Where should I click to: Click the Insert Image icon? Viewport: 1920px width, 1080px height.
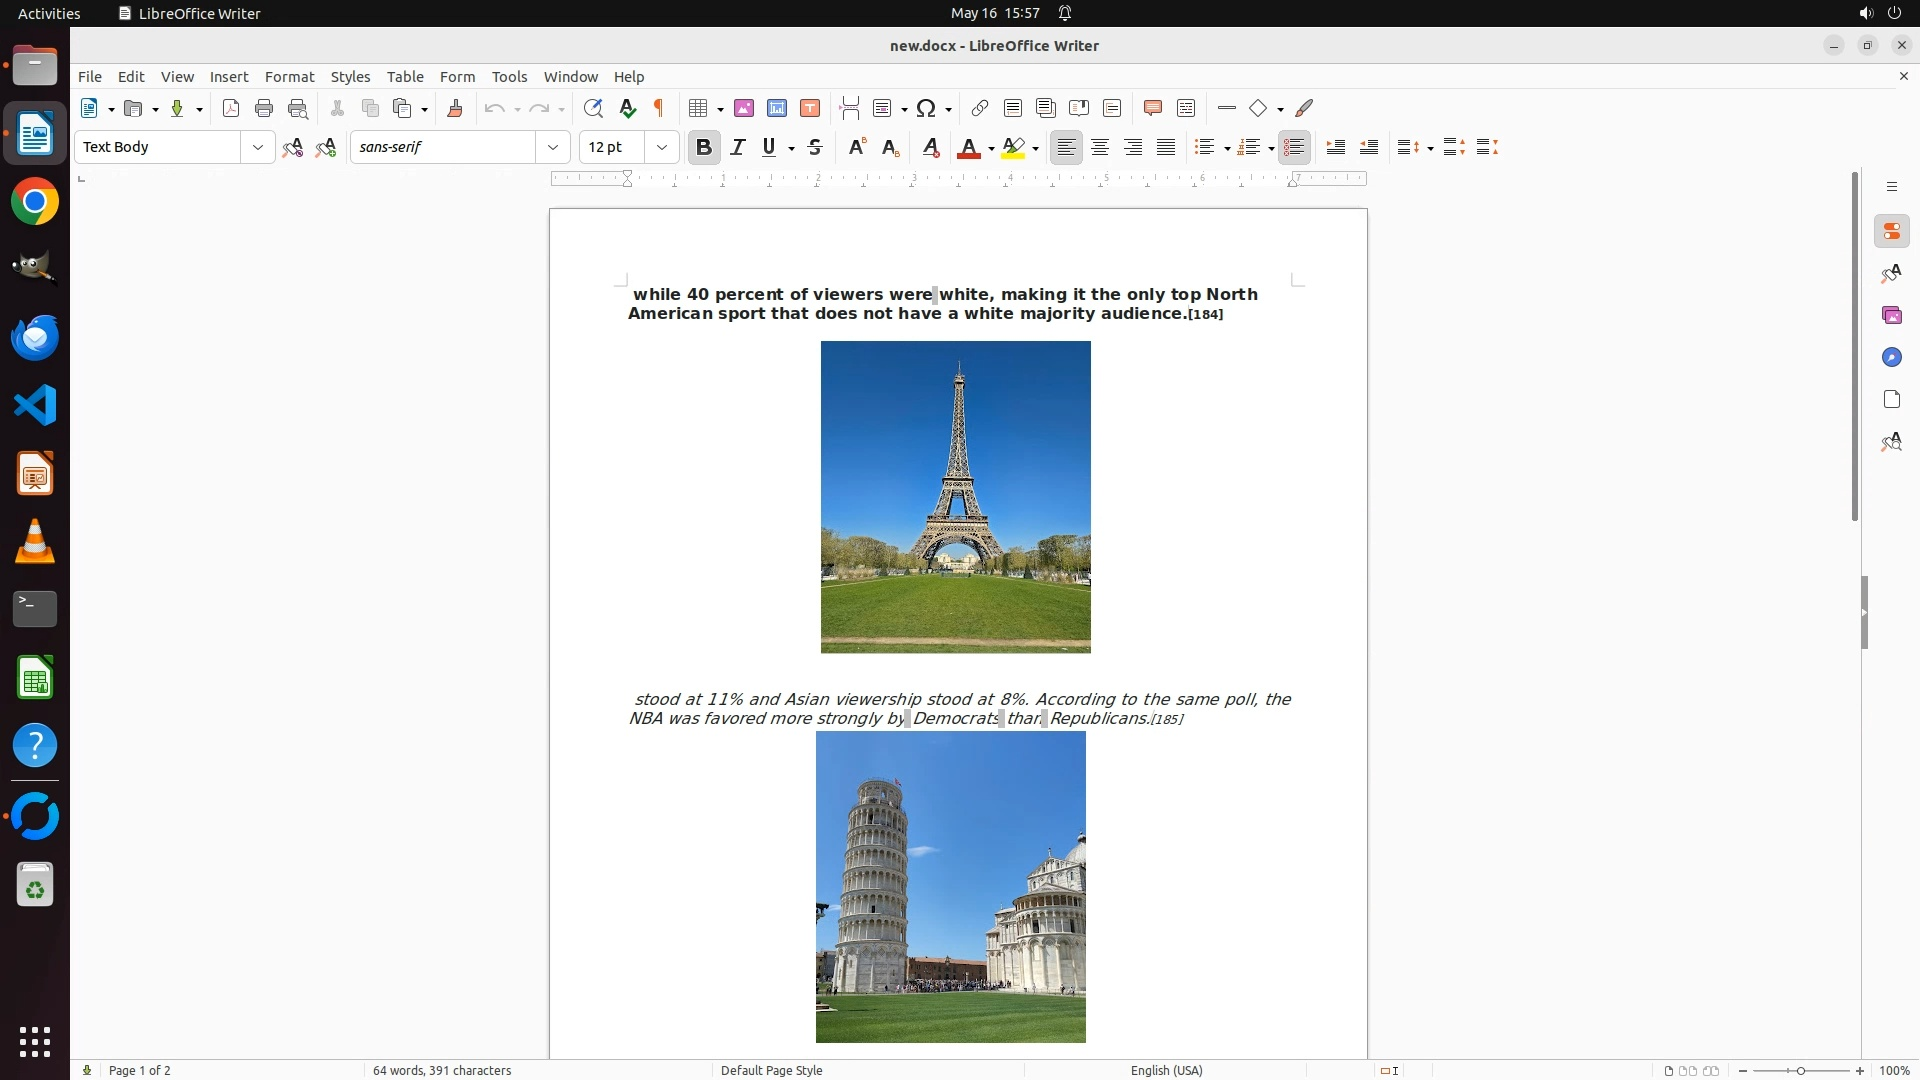[744, 109]
